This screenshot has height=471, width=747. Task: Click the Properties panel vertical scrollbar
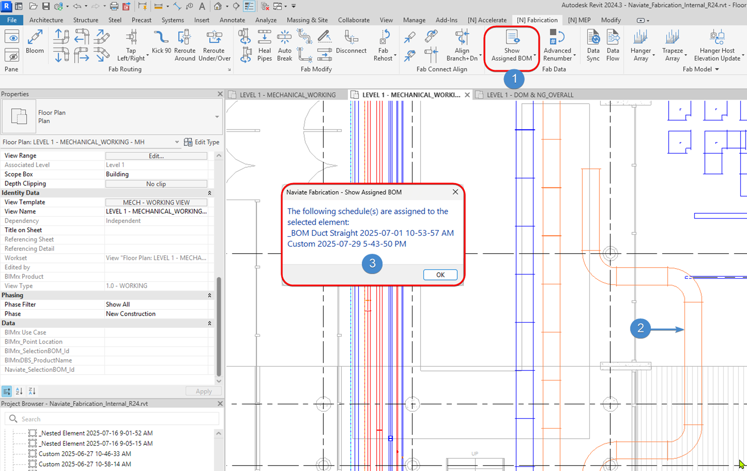coord(219,326)
